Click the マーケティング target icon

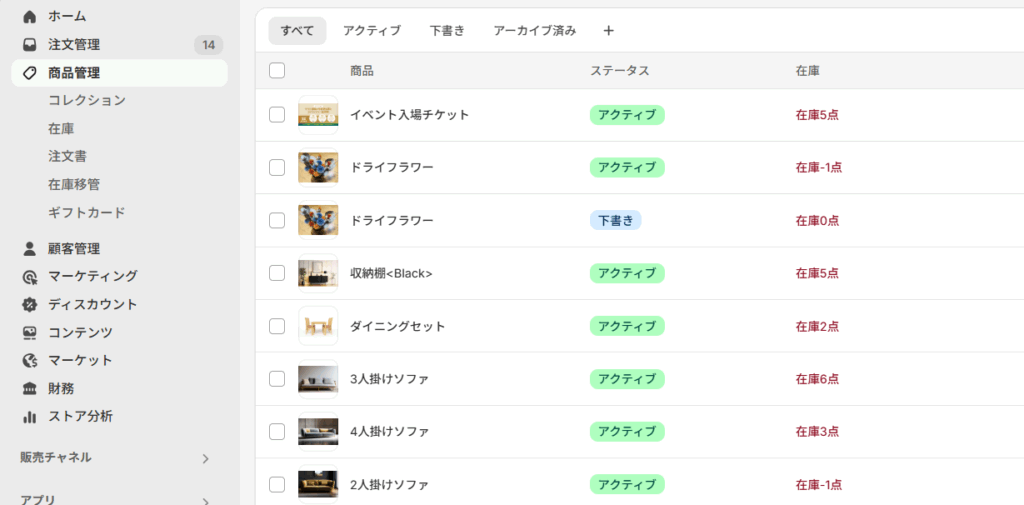point(30,277)
